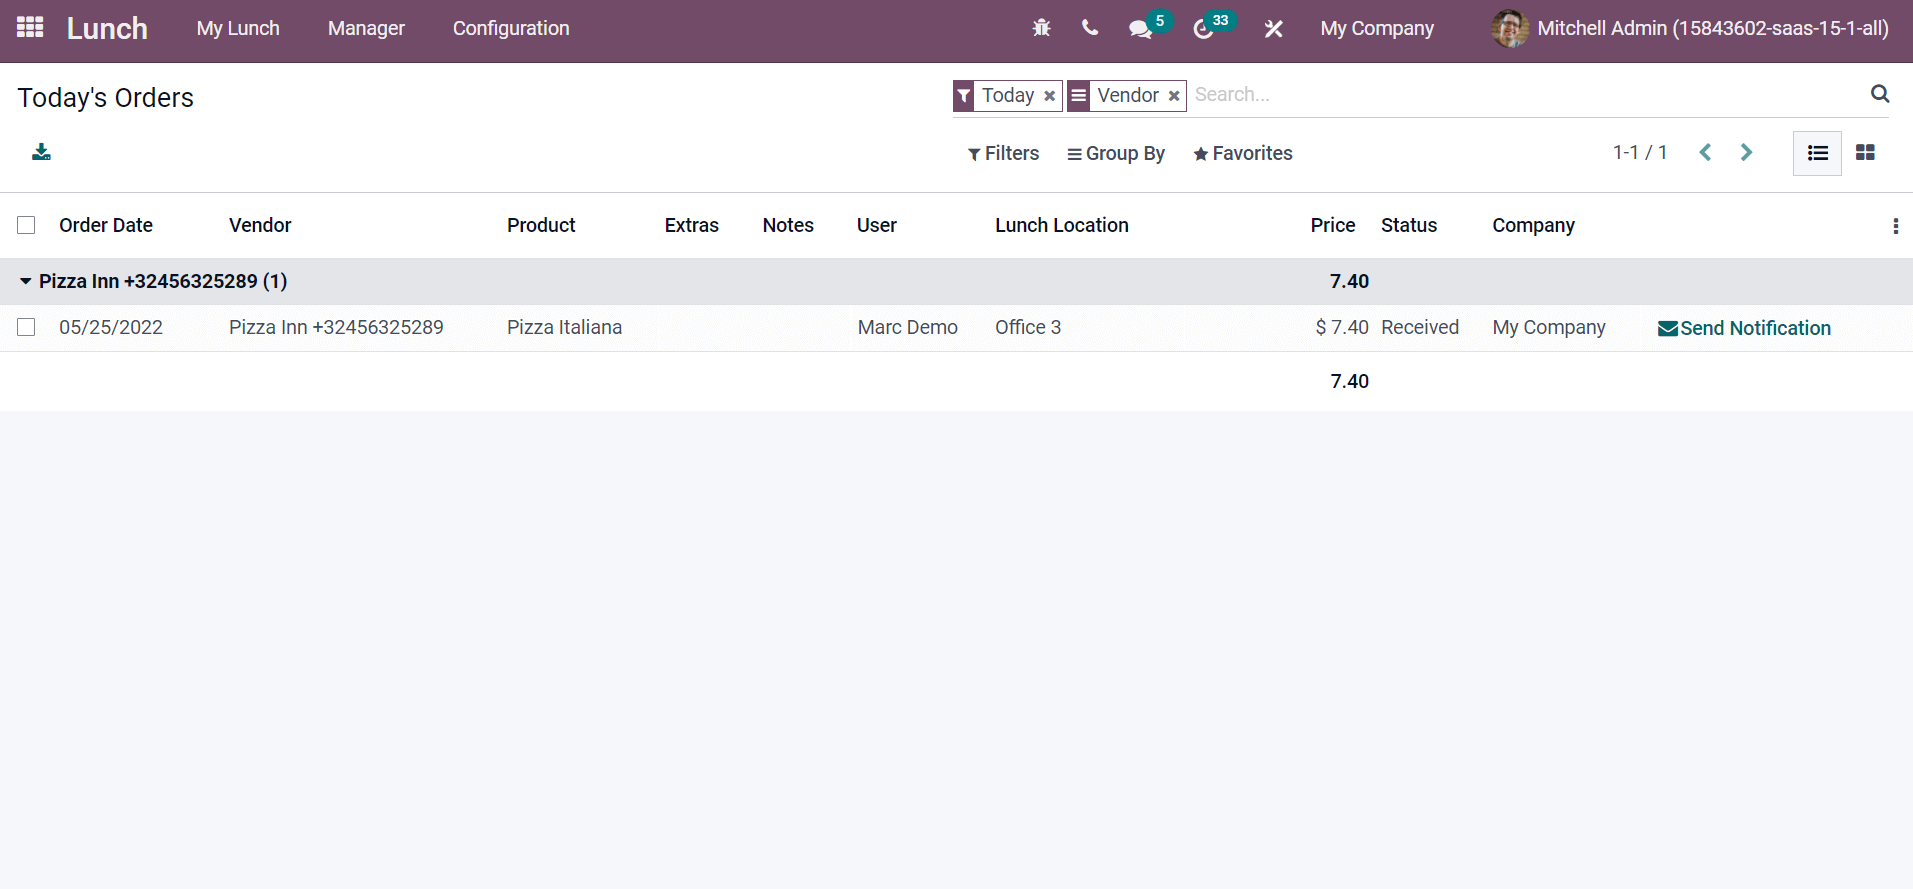Open the Manager menu
The image size is (1913, 889).
(366, 28)
